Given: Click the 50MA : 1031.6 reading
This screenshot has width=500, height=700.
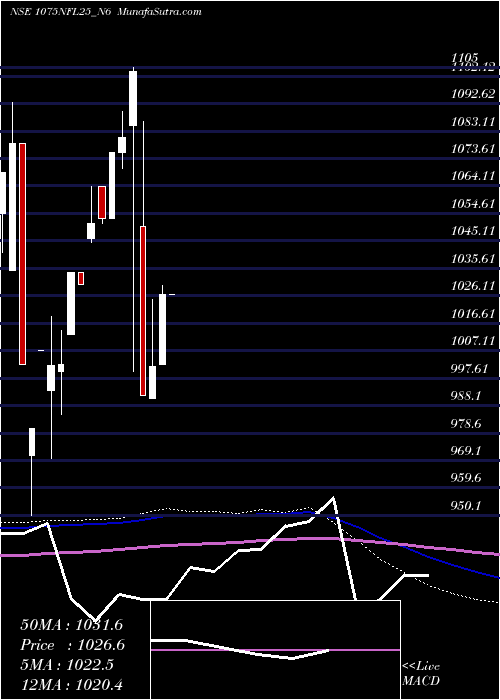Looking at the screenshot, I should click(x=72, y=625).
